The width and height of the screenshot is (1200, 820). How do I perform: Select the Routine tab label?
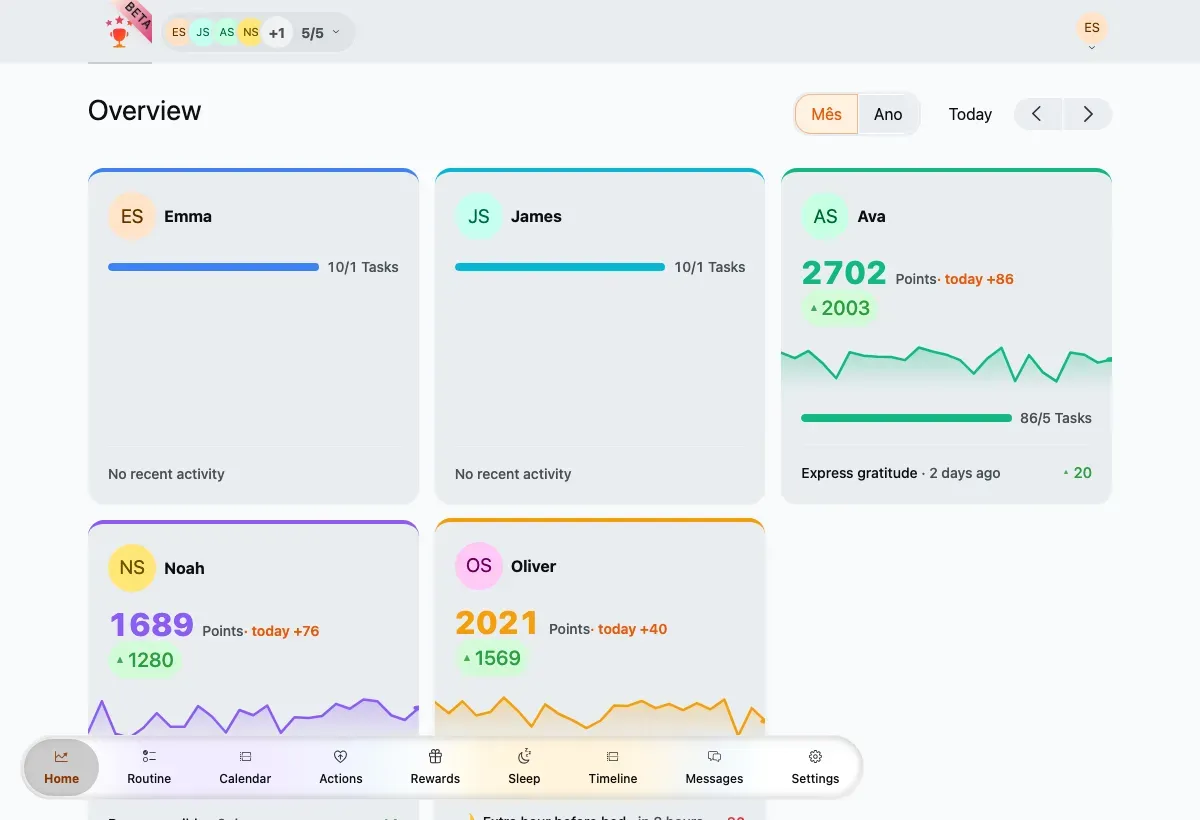tap(149, 779)
